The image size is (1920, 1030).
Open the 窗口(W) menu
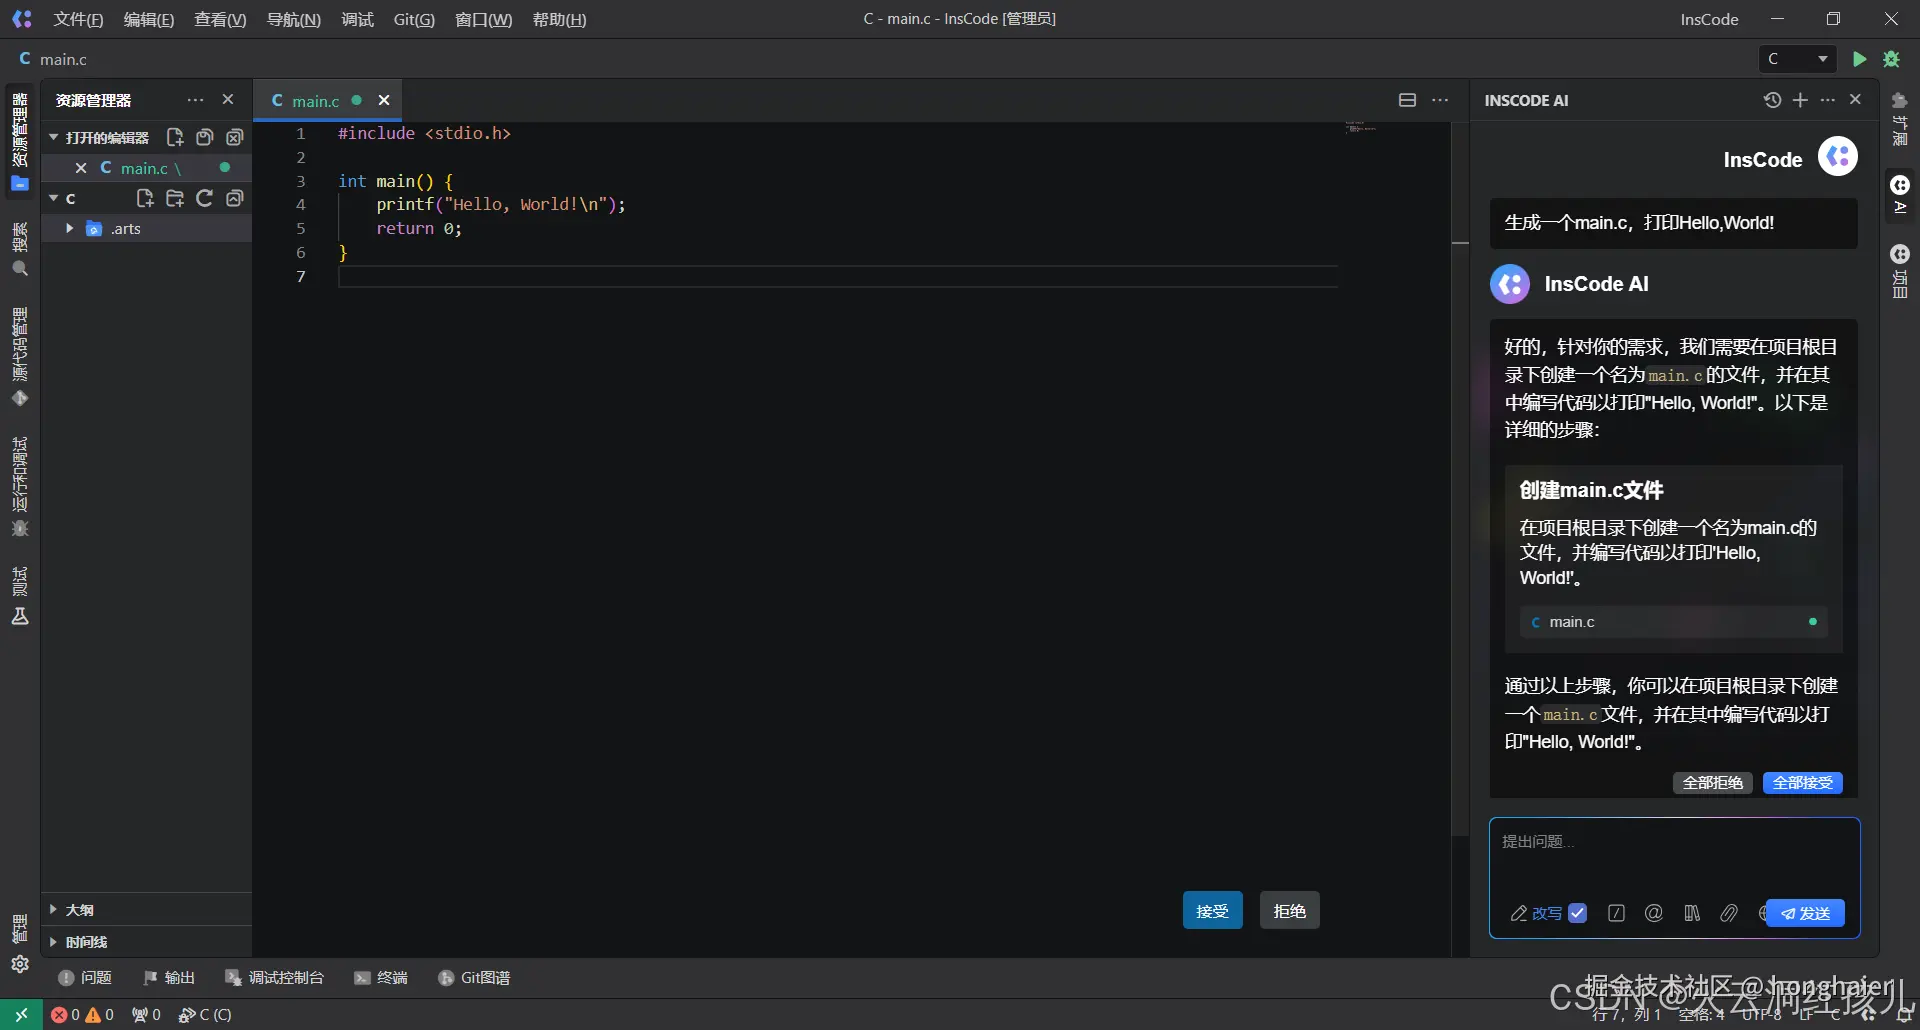(484, 19)
